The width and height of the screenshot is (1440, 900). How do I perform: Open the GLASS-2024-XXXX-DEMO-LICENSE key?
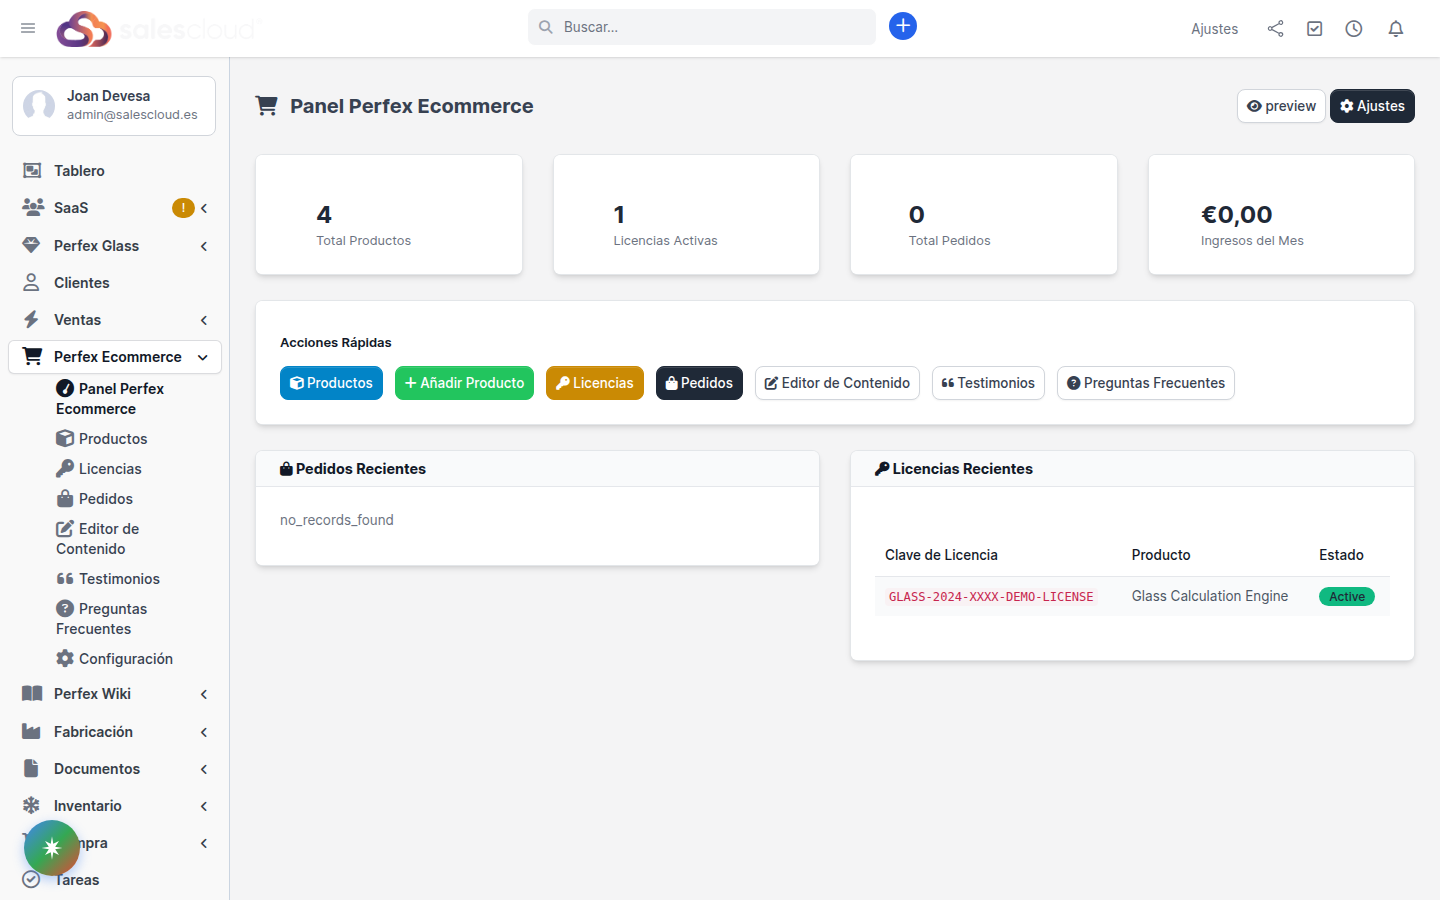click(990, 597)
